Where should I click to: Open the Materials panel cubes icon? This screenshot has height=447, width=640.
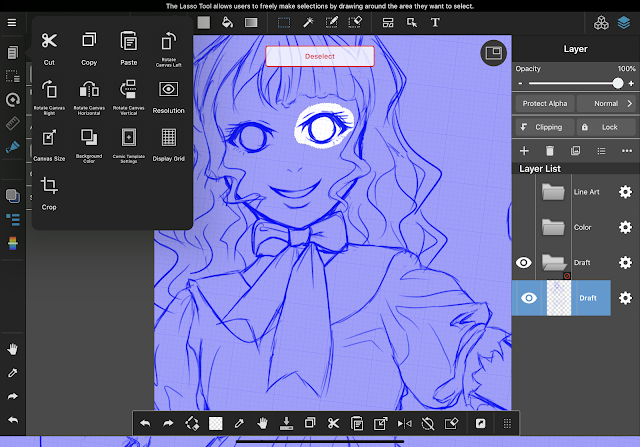point(601,23)
